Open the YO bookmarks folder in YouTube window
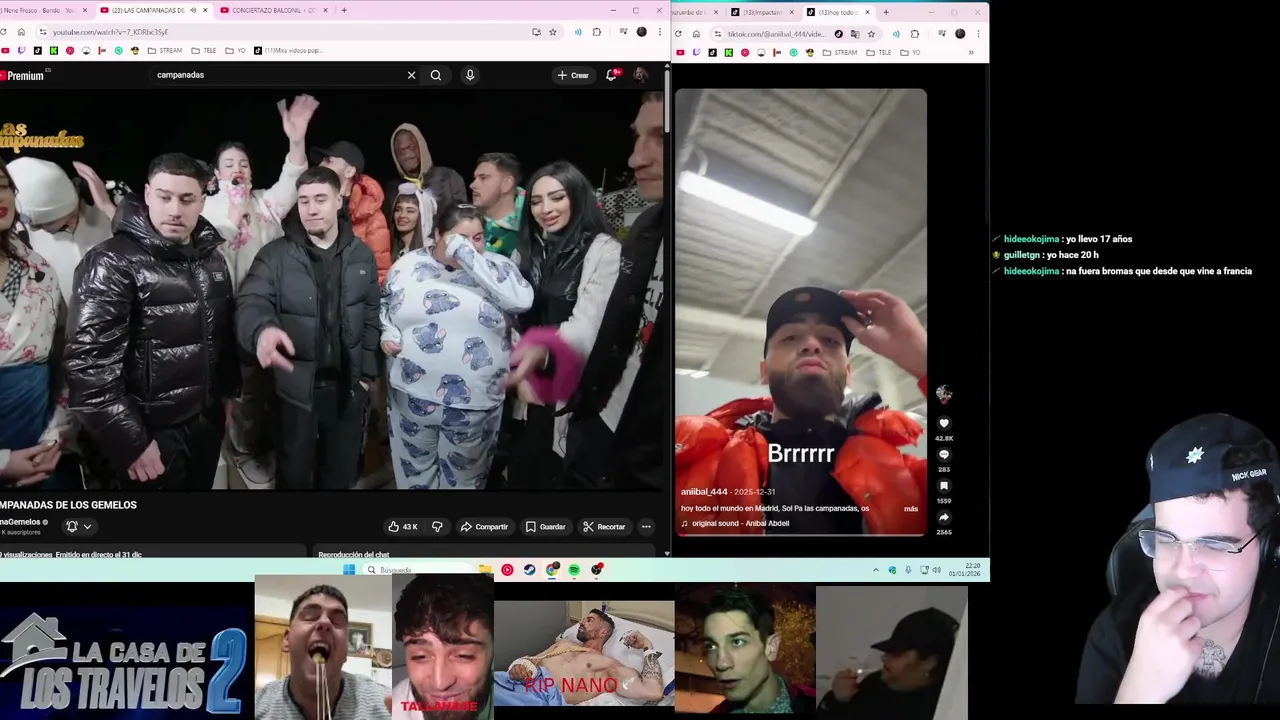This screenshot has height=720, width=1280. pos(235,51)
